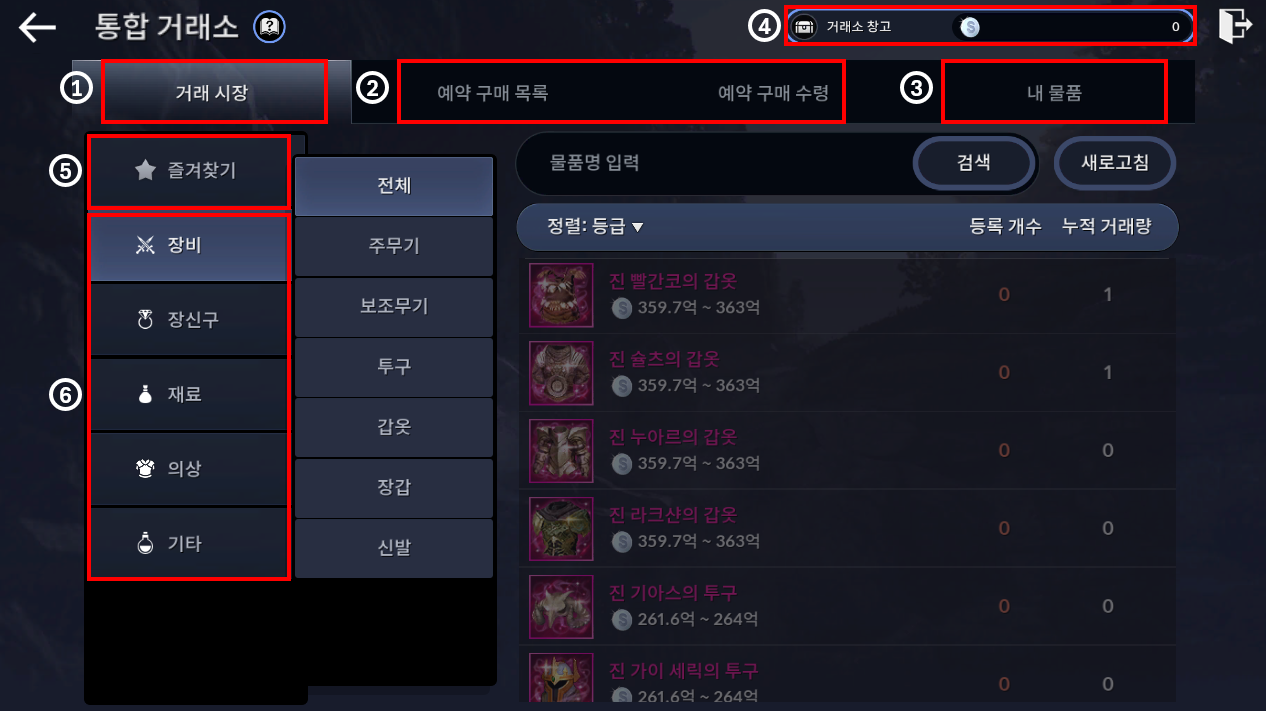Expand the 정렬: 등급 sort dropdown

click(596, 226)
